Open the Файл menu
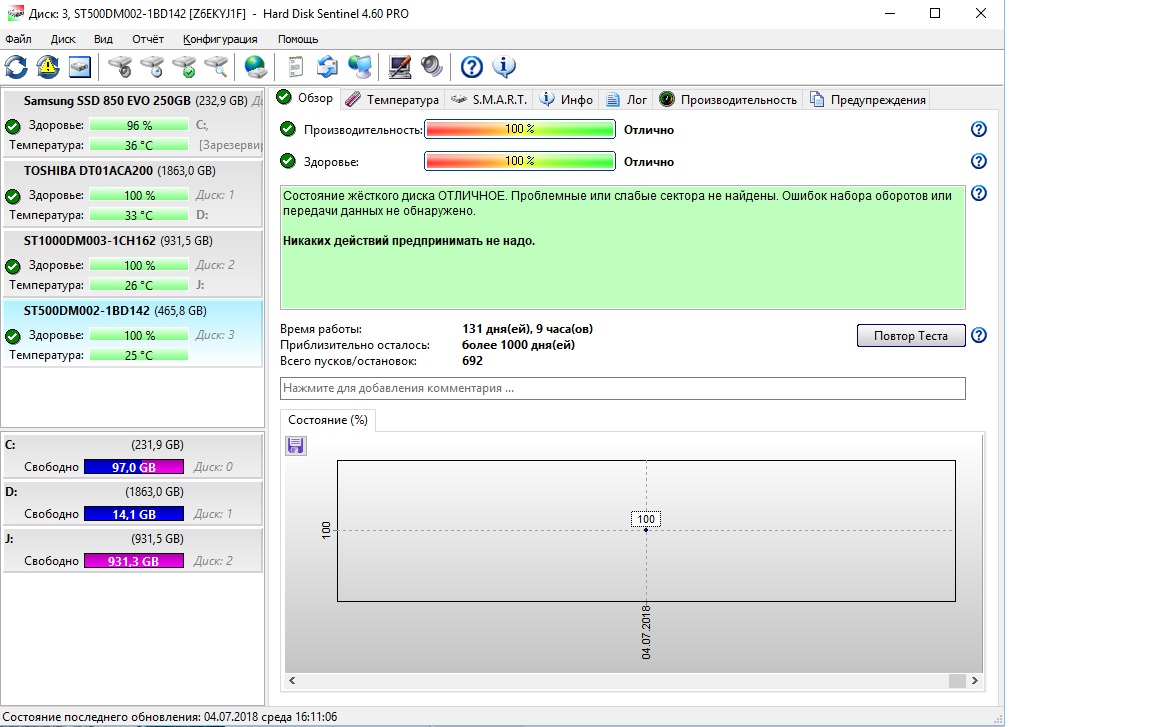This screenshot has width=1152, height=727. pos(18,39)
